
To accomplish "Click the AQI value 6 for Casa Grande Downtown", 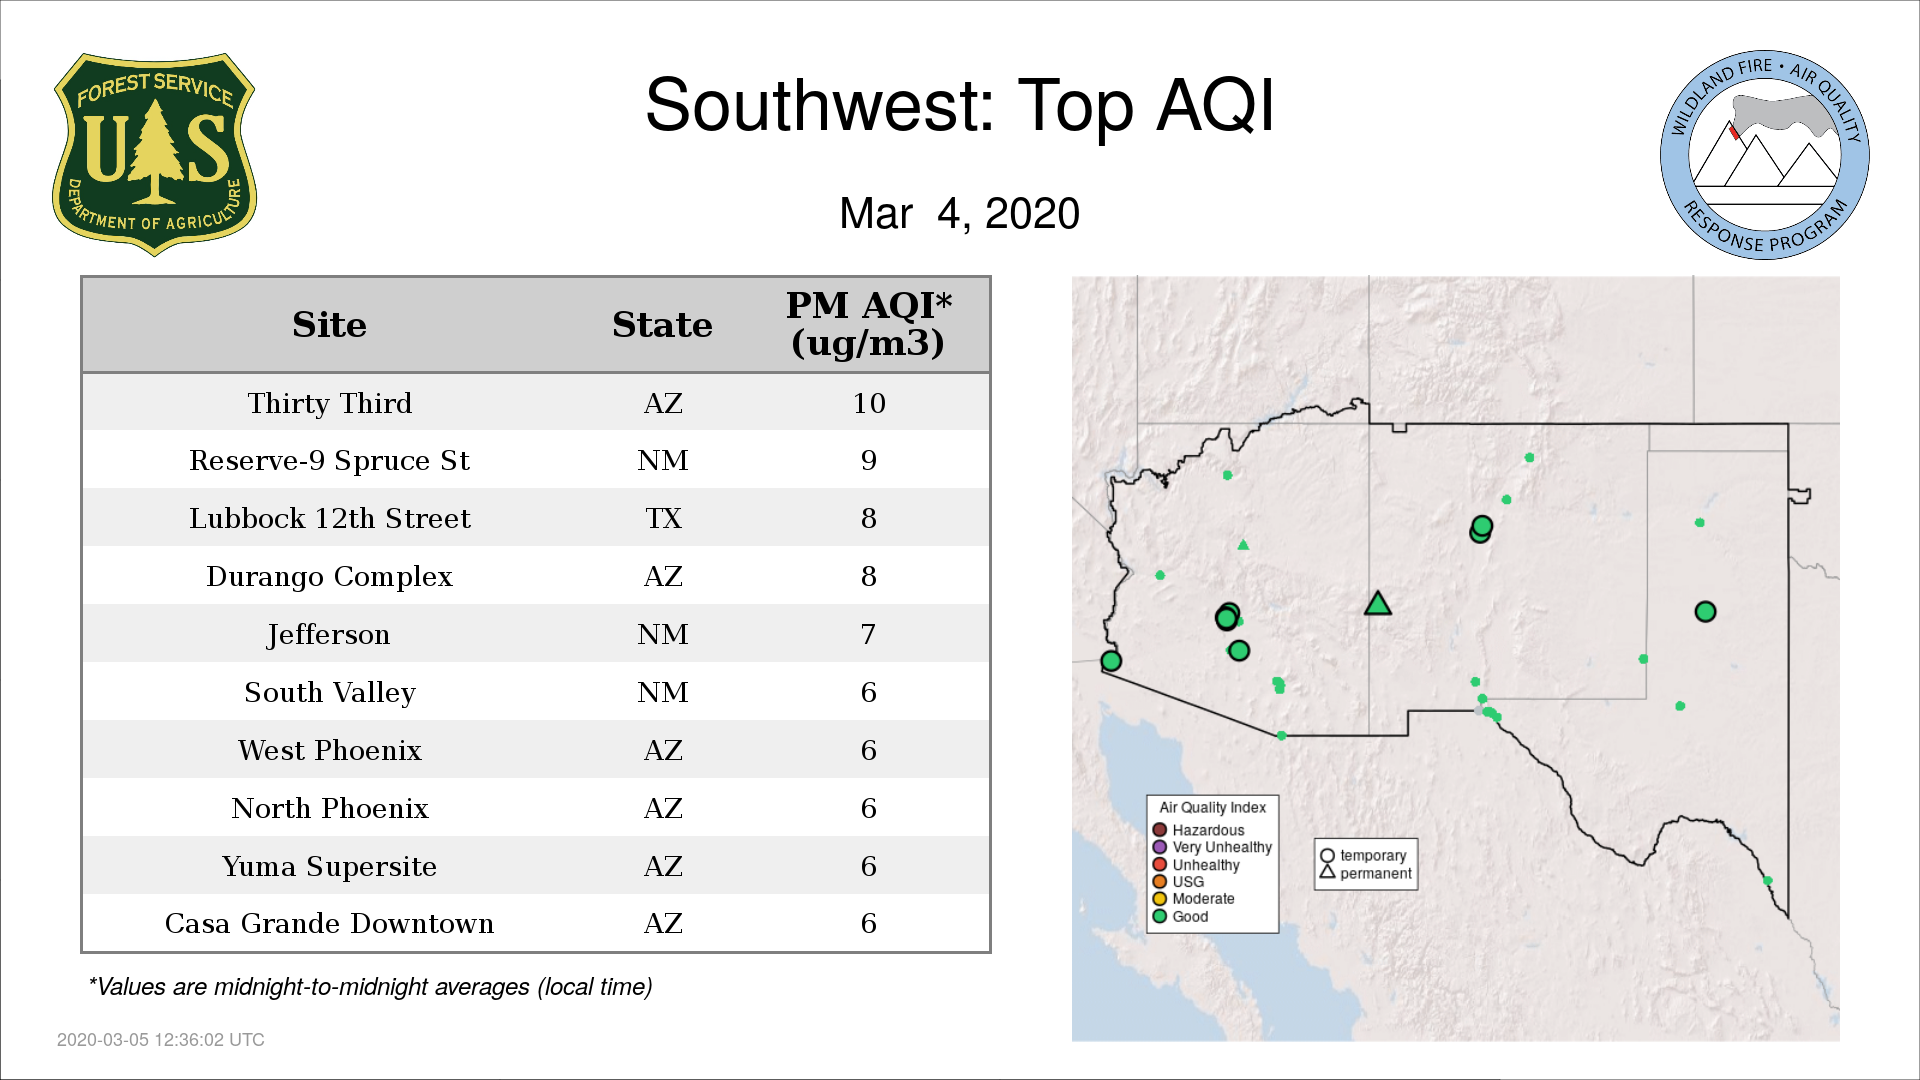I will coord(868,924).
